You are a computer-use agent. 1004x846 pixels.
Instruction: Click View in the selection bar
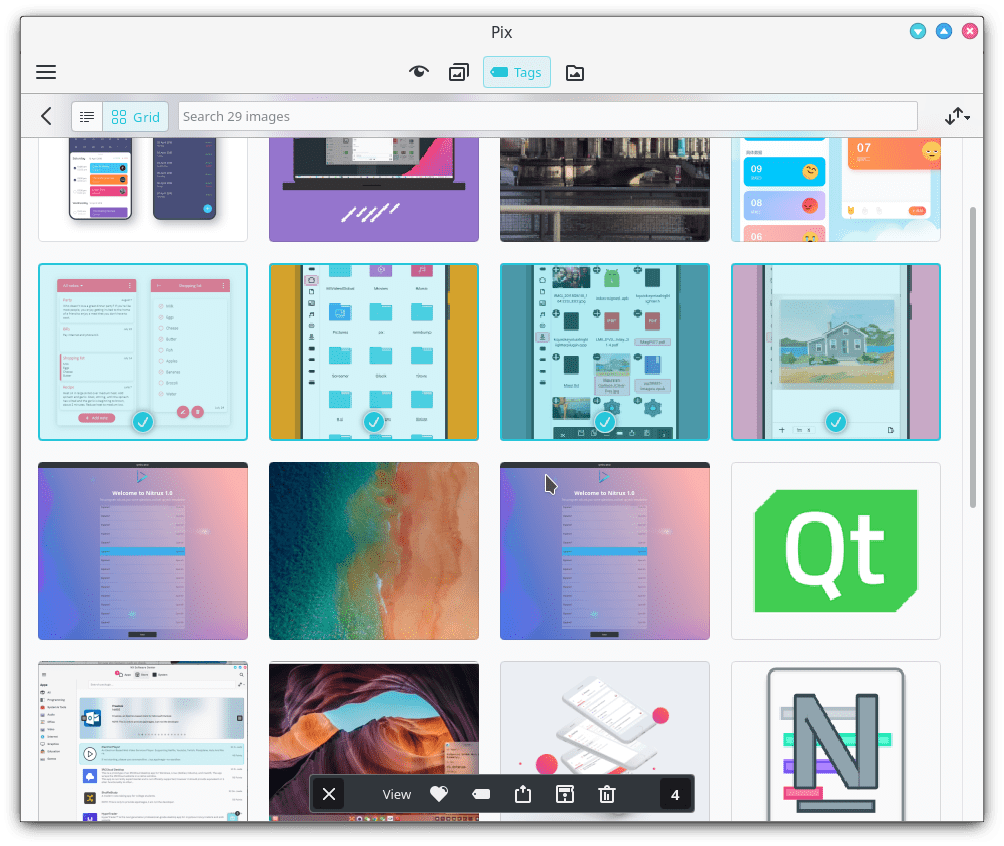coord(397,794)
